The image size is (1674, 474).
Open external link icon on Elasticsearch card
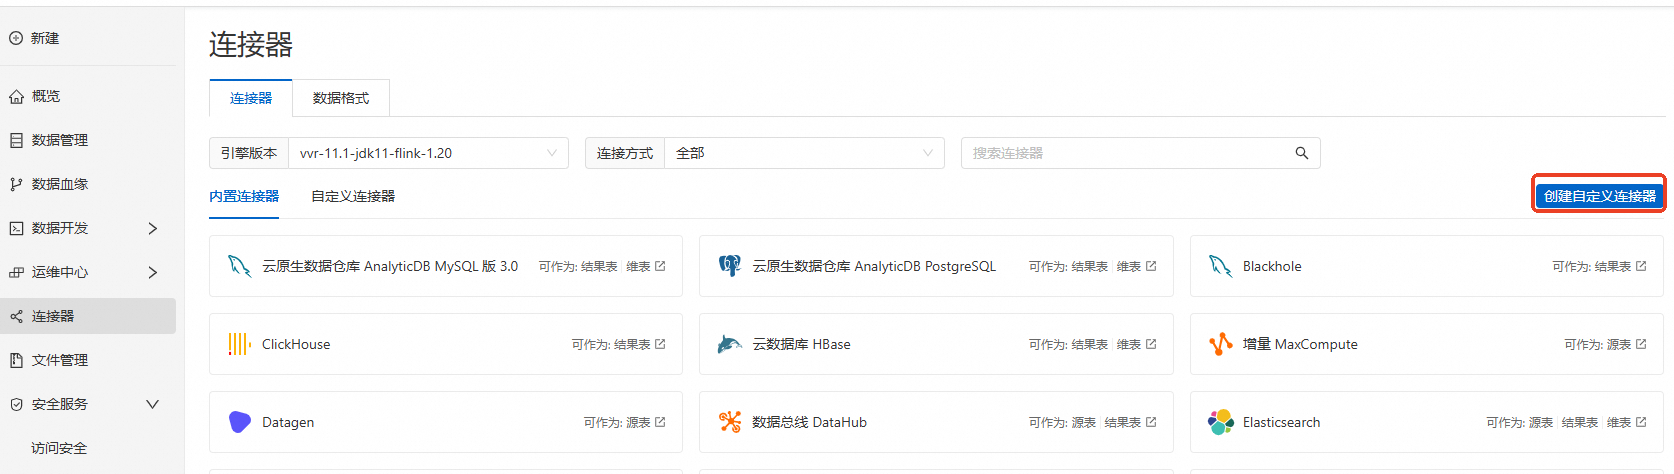tap(1641, 422)
